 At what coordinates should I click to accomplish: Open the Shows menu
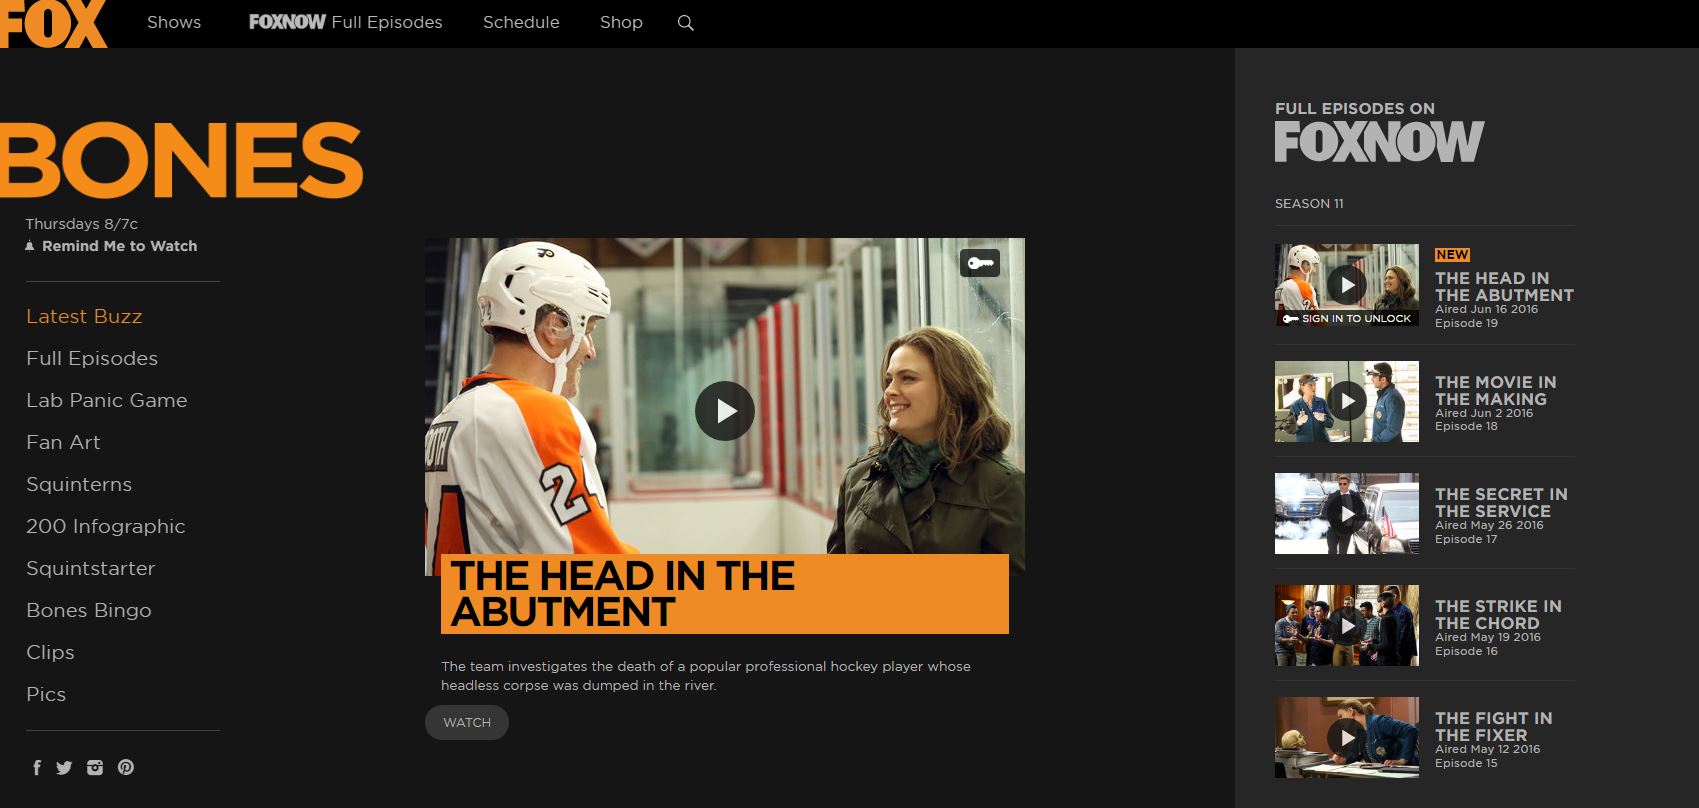pyautogui.click(x=174, y=22)
